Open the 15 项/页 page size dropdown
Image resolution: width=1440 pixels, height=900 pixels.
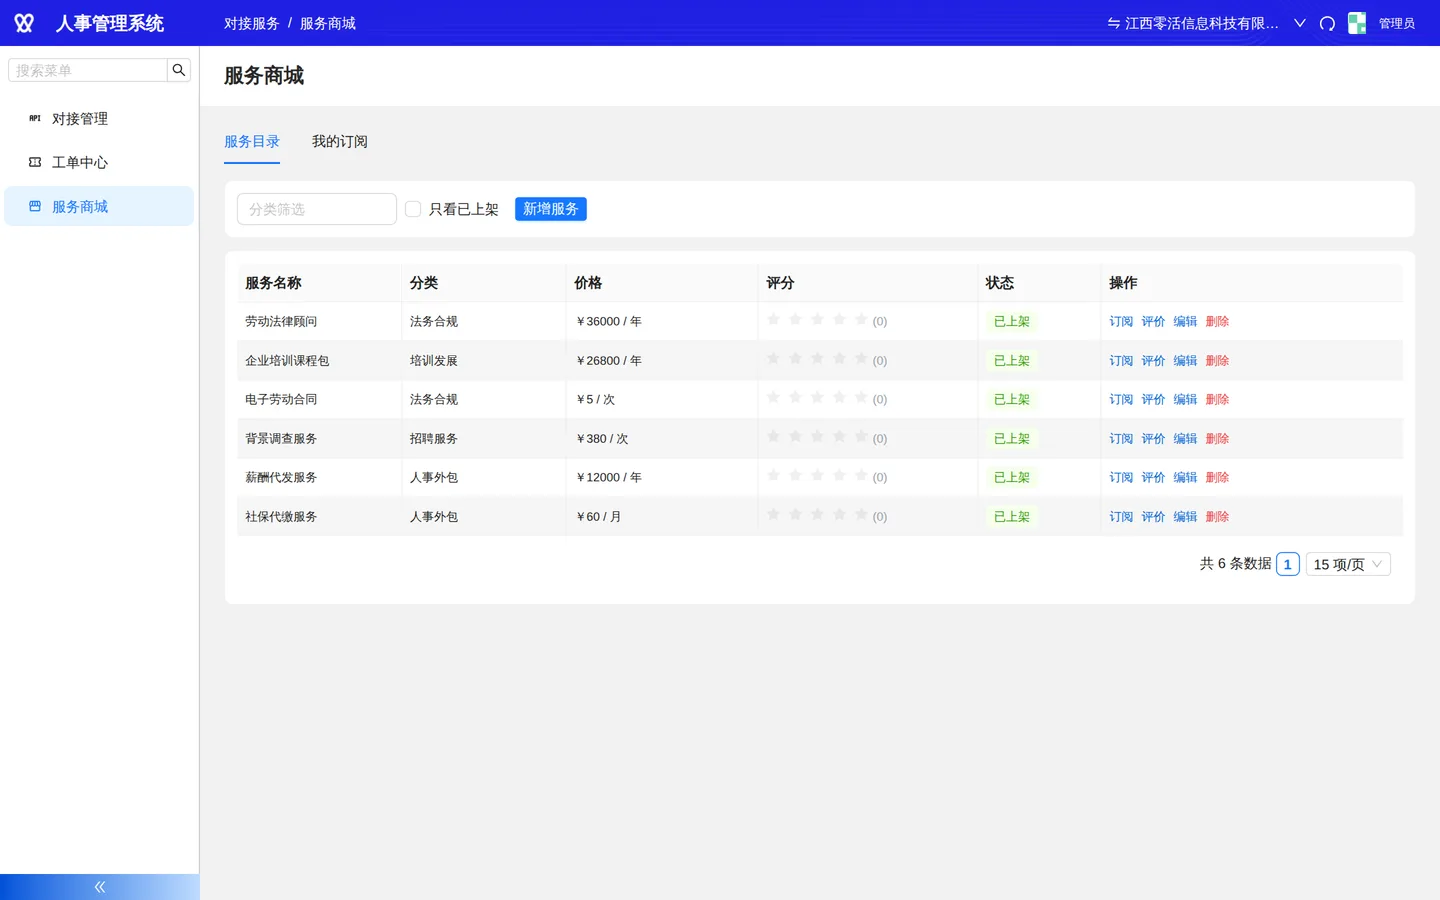pyautogui.click(x=1348, y=564)
